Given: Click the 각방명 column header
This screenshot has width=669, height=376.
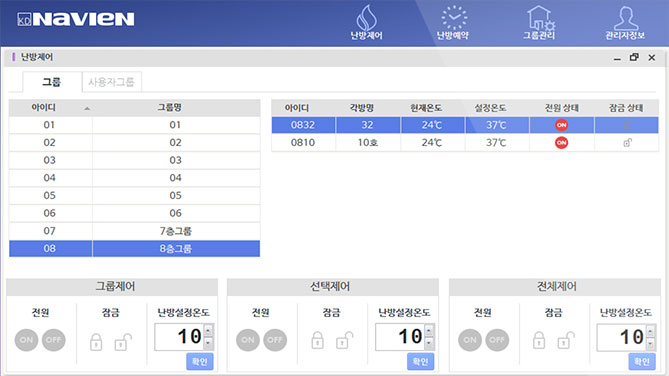Looking at the screenshot, I should click(x=362, y=108).
